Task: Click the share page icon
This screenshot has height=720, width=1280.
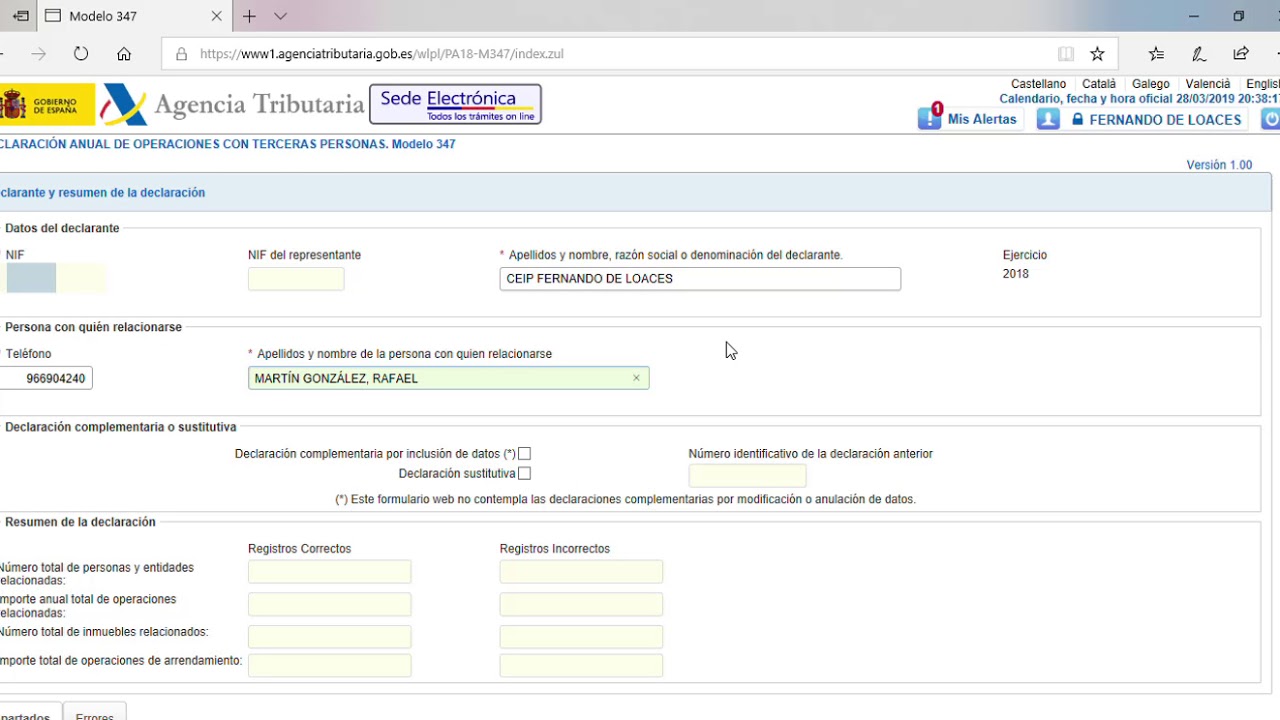Action: tap(1241, 54)
